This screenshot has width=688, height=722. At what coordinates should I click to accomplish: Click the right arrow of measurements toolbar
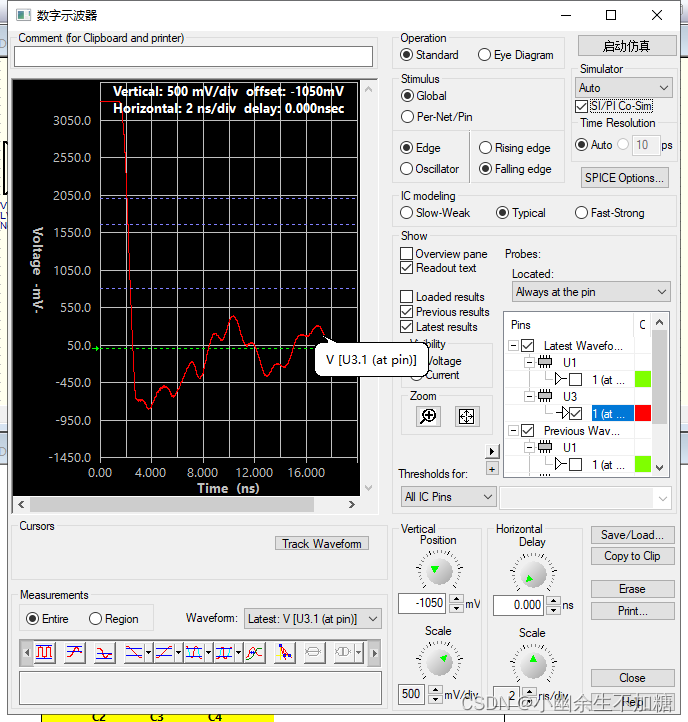tap(374, 653)
